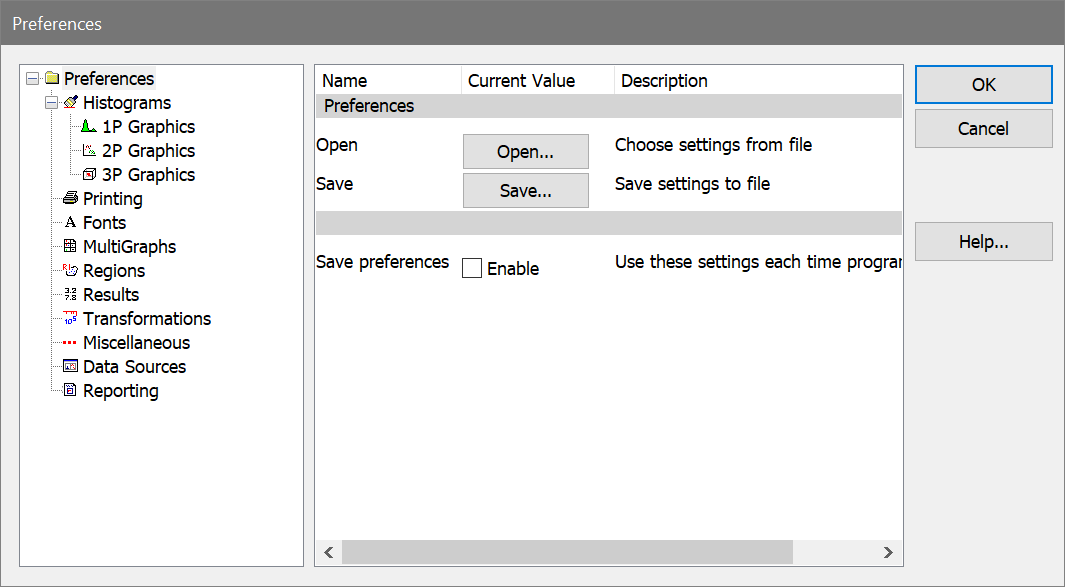
Task: Click the Transformations icon in tree
Action: tap(70, 319)
